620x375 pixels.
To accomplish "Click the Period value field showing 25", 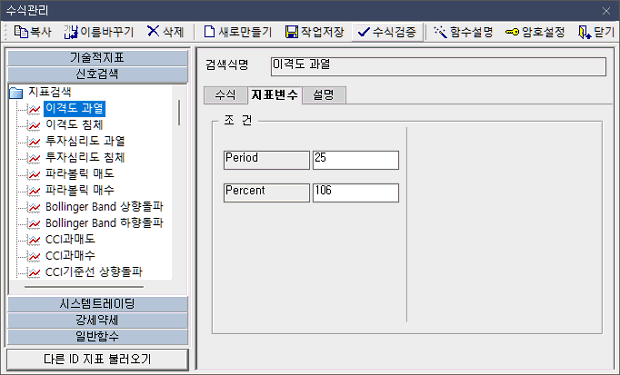I will click(x=356, y=160).
